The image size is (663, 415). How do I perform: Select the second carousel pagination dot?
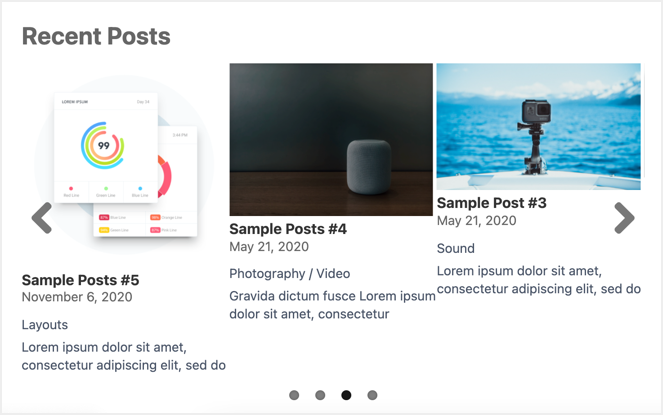tap(320, 395)
